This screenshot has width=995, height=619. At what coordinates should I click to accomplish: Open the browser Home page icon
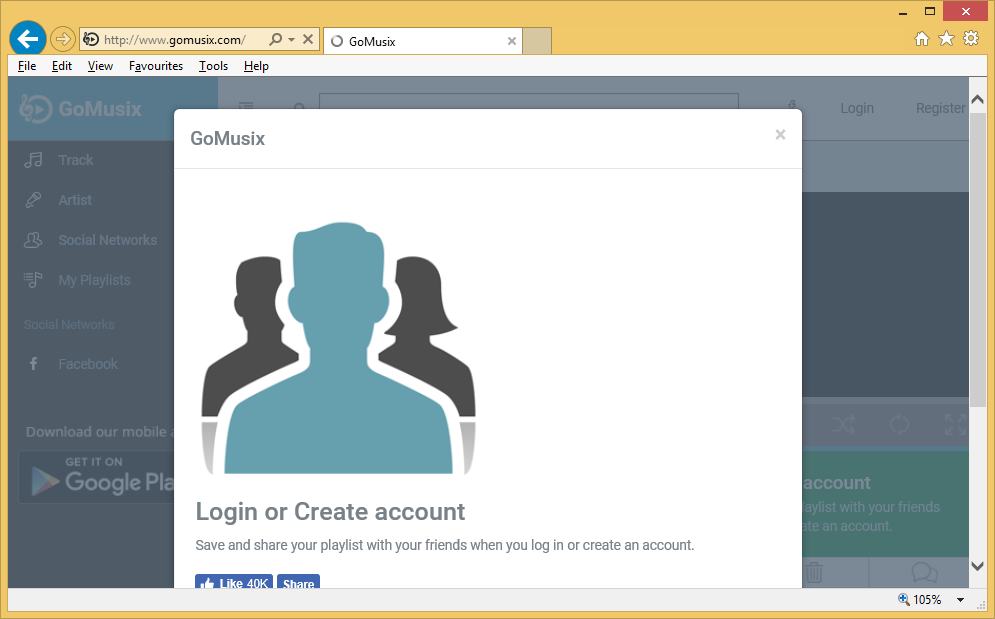point(922,39)
